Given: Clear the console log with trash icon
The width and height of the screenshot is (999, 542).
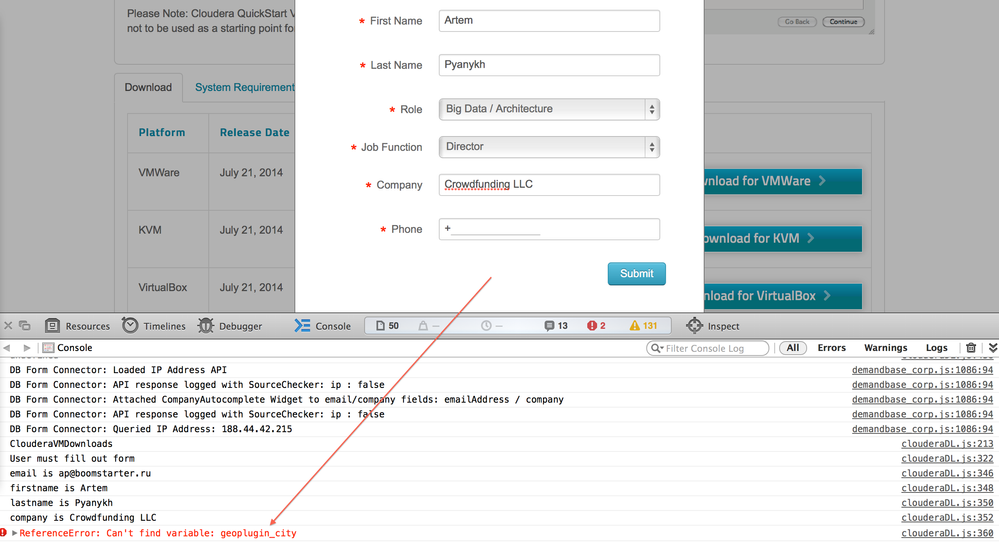Looking at the screenshot, I should [971, 348].
